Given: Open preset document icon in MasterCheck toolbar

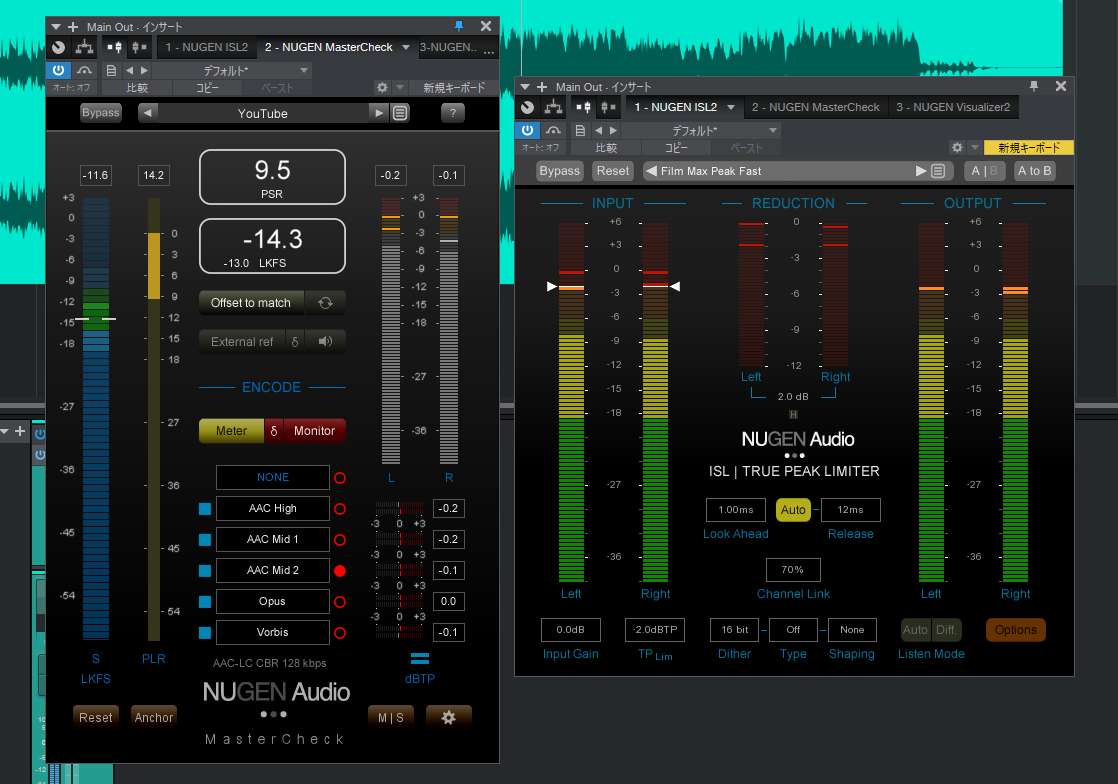Looking at the screenshot, I should [x=111, y=70].
